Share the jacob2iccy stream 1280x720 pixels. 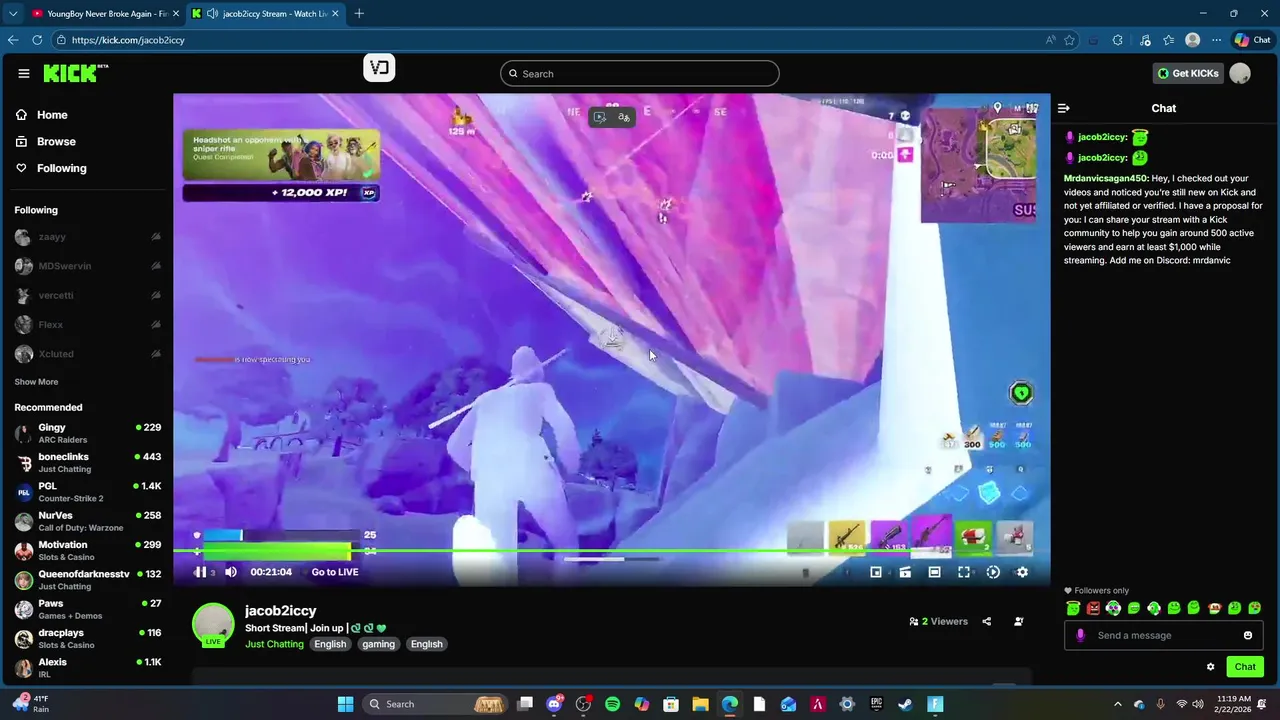986,621
